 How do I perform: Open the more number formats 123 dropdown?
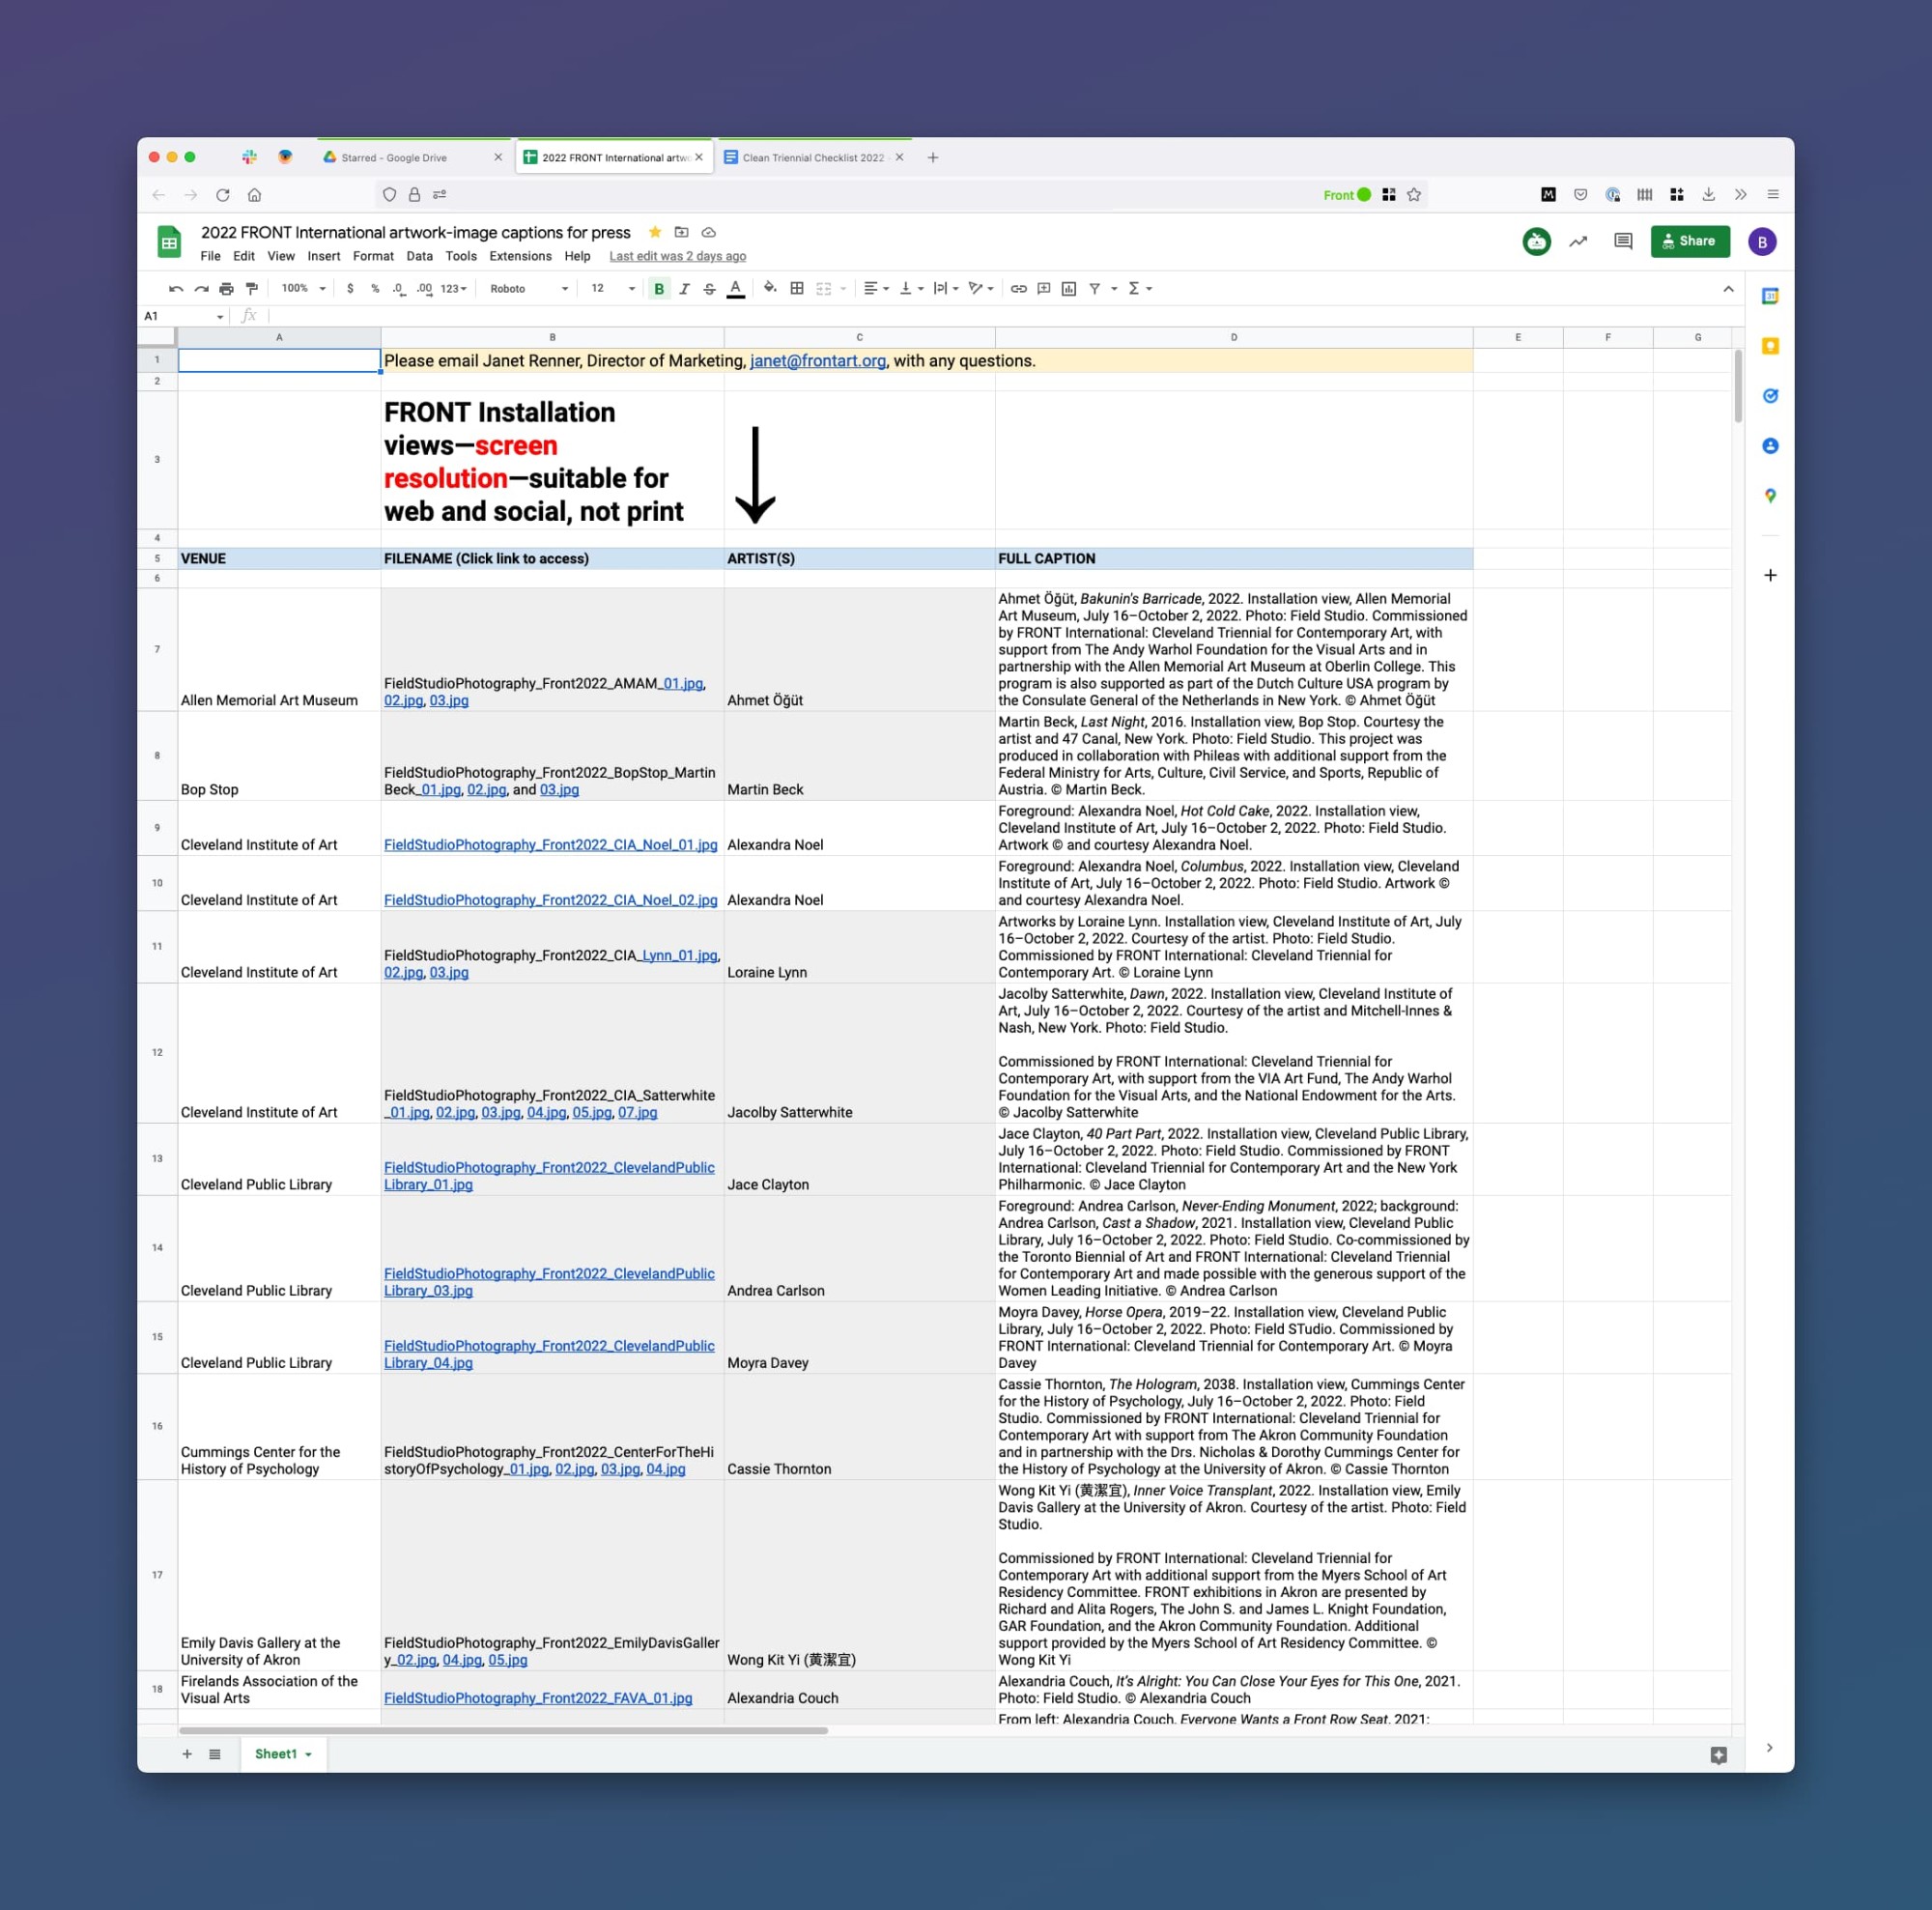453,289
